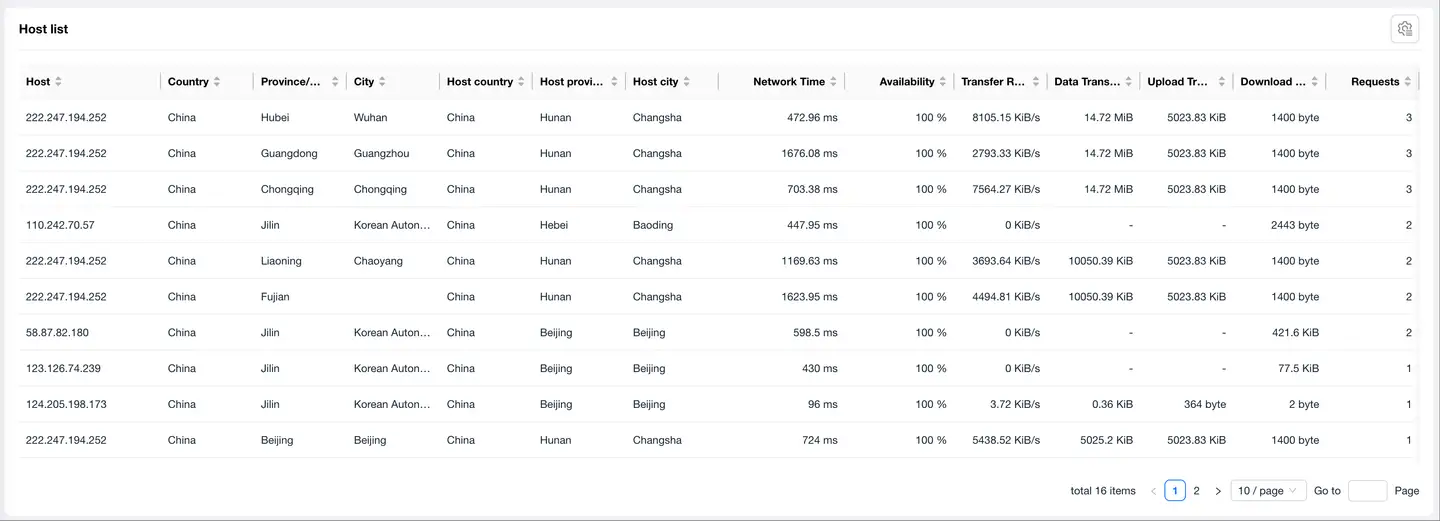Screen dimensions: 1440x521
Task: Click host 58.87.82.180 row
Action: tap(57, 333)
